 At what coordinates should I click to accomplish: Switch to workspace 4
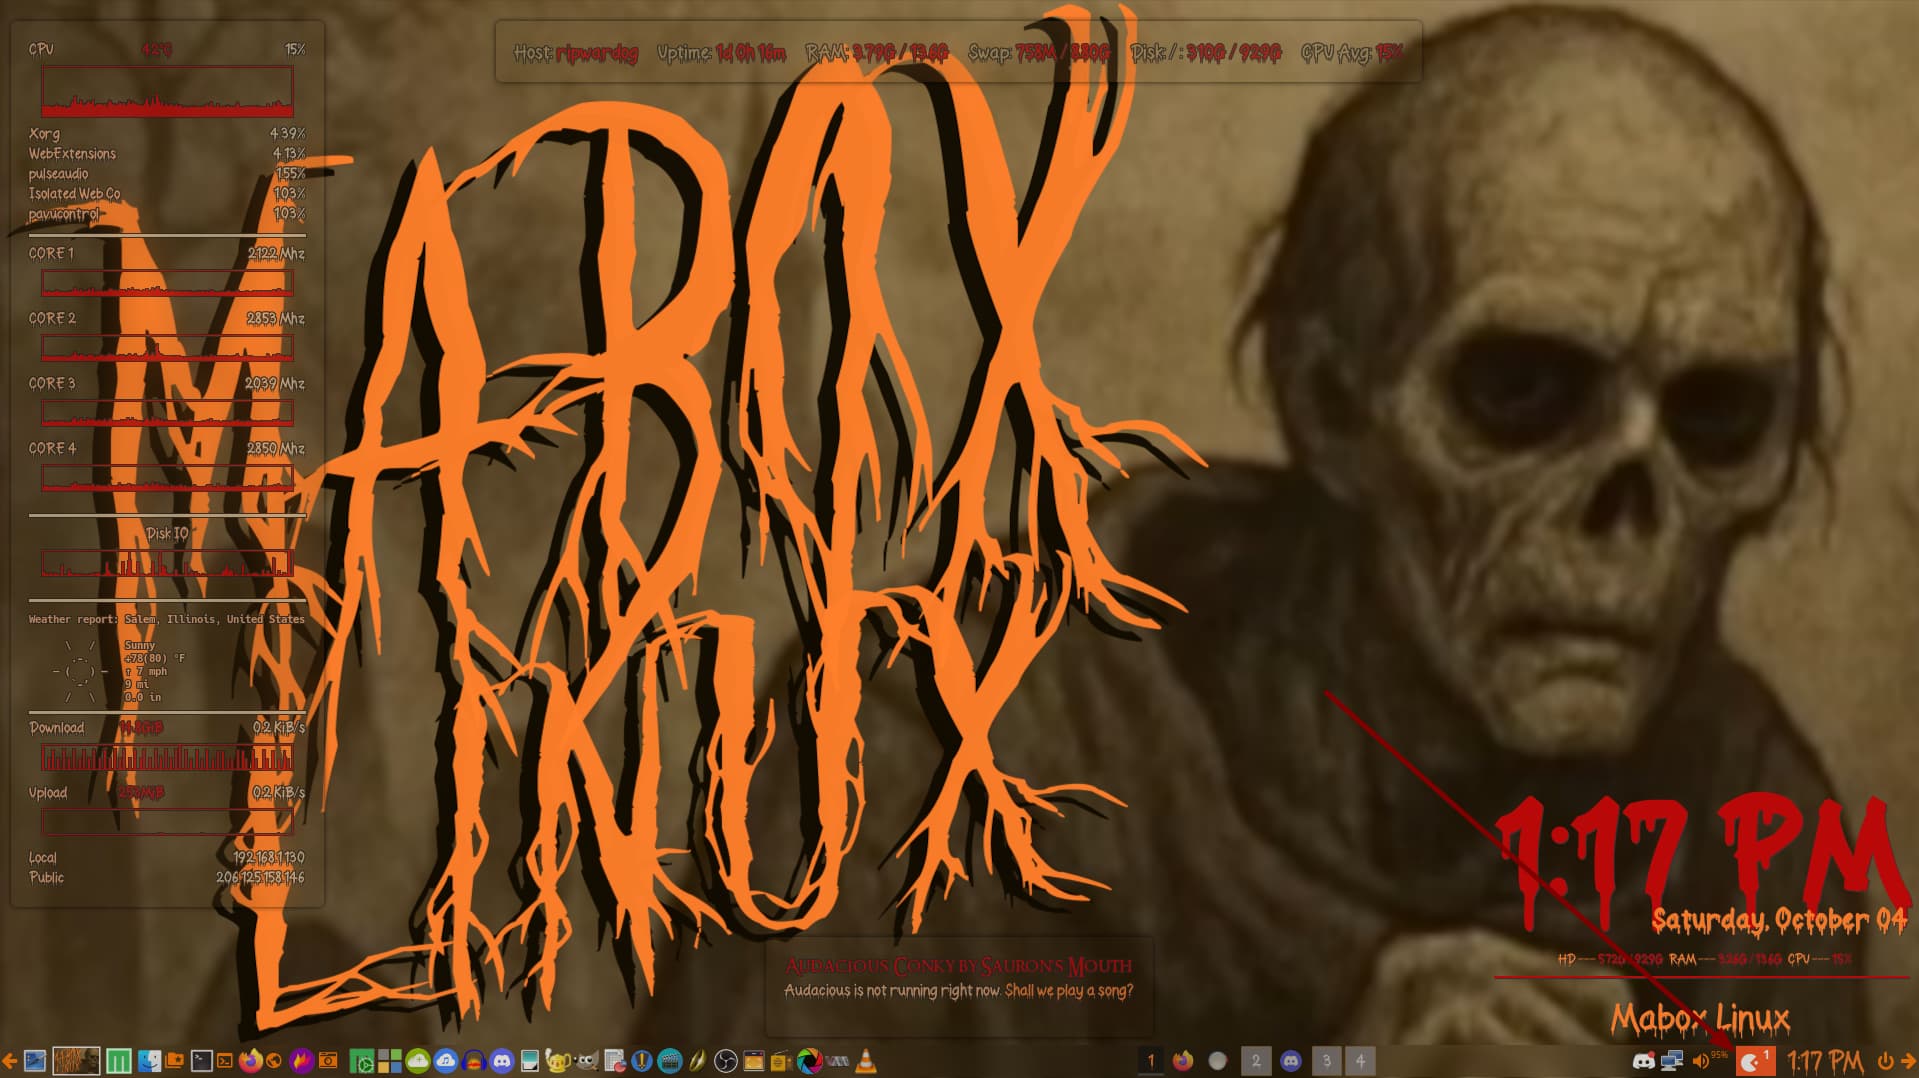tap(1360, 1061)
